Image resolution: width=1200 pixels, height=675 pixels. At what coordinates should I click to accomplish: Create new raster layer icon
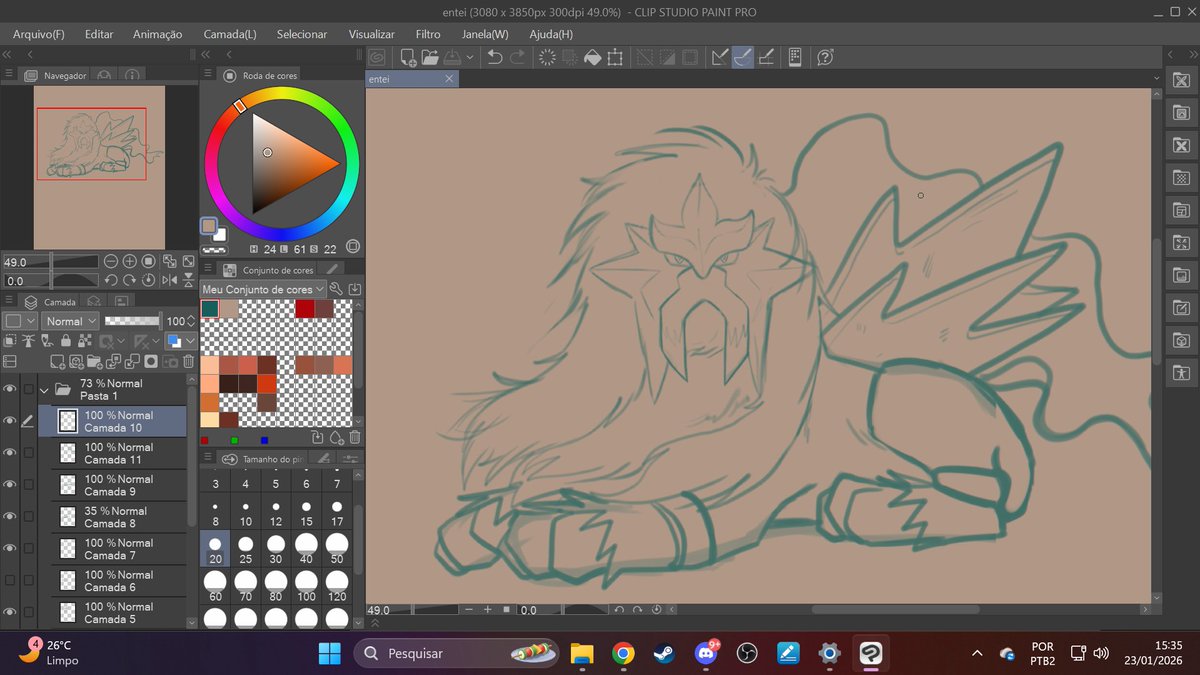[58, 362]
